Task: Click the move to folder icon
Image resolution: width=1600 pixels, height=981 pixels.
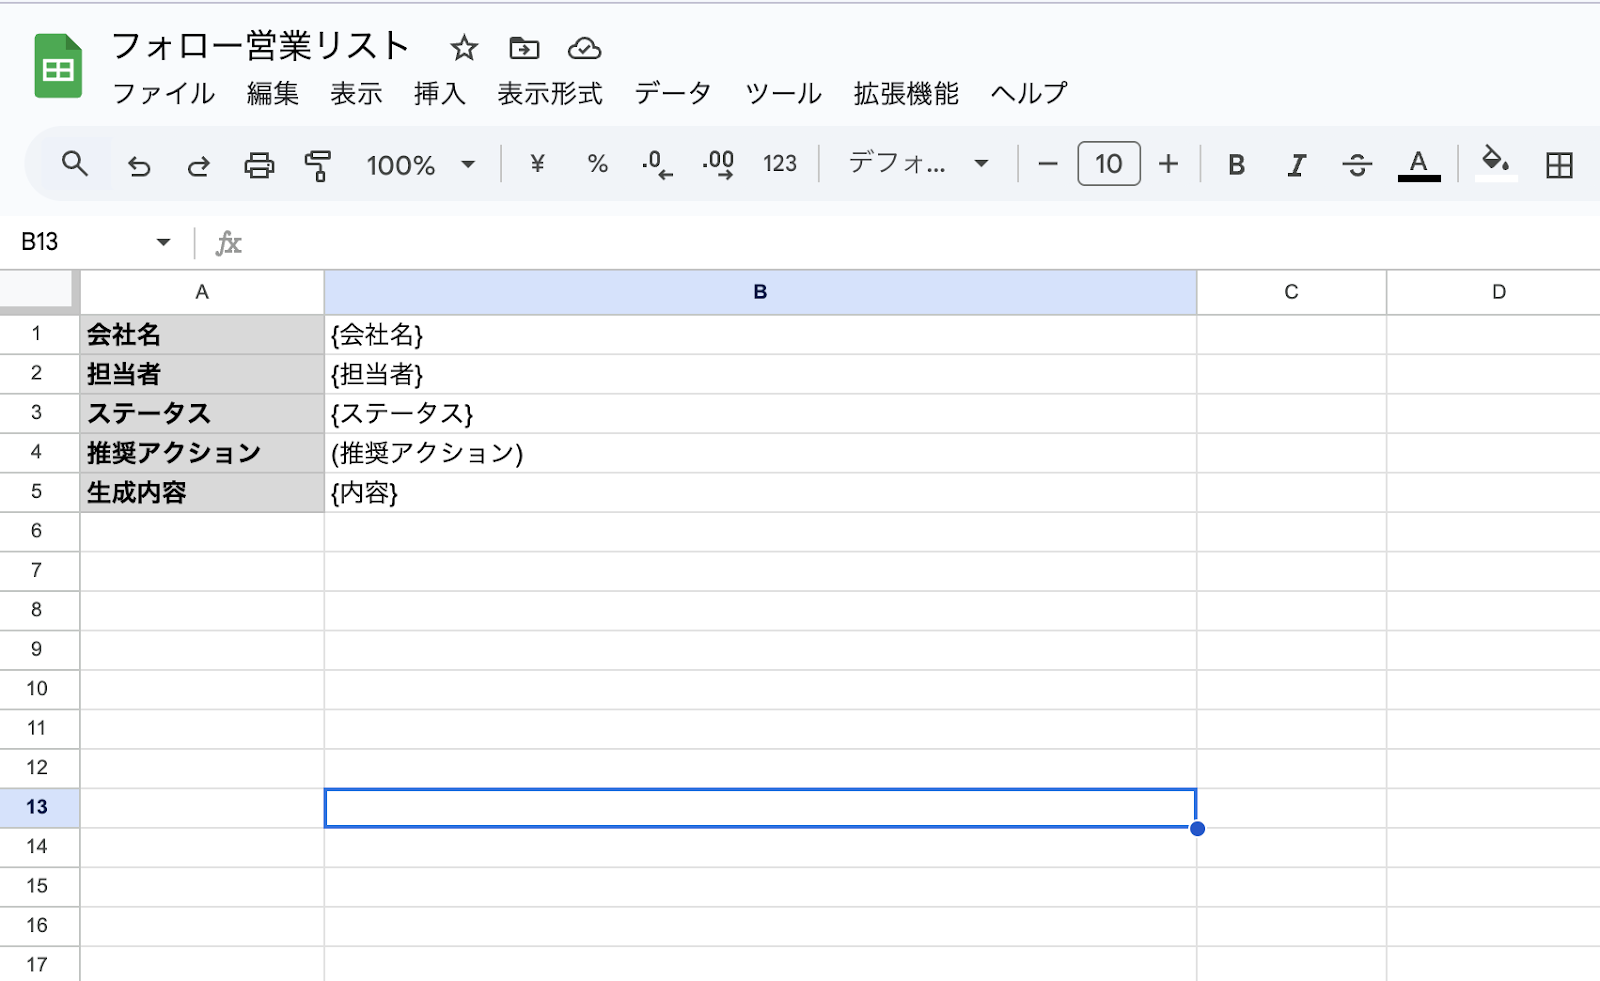Action: [524, 48]
